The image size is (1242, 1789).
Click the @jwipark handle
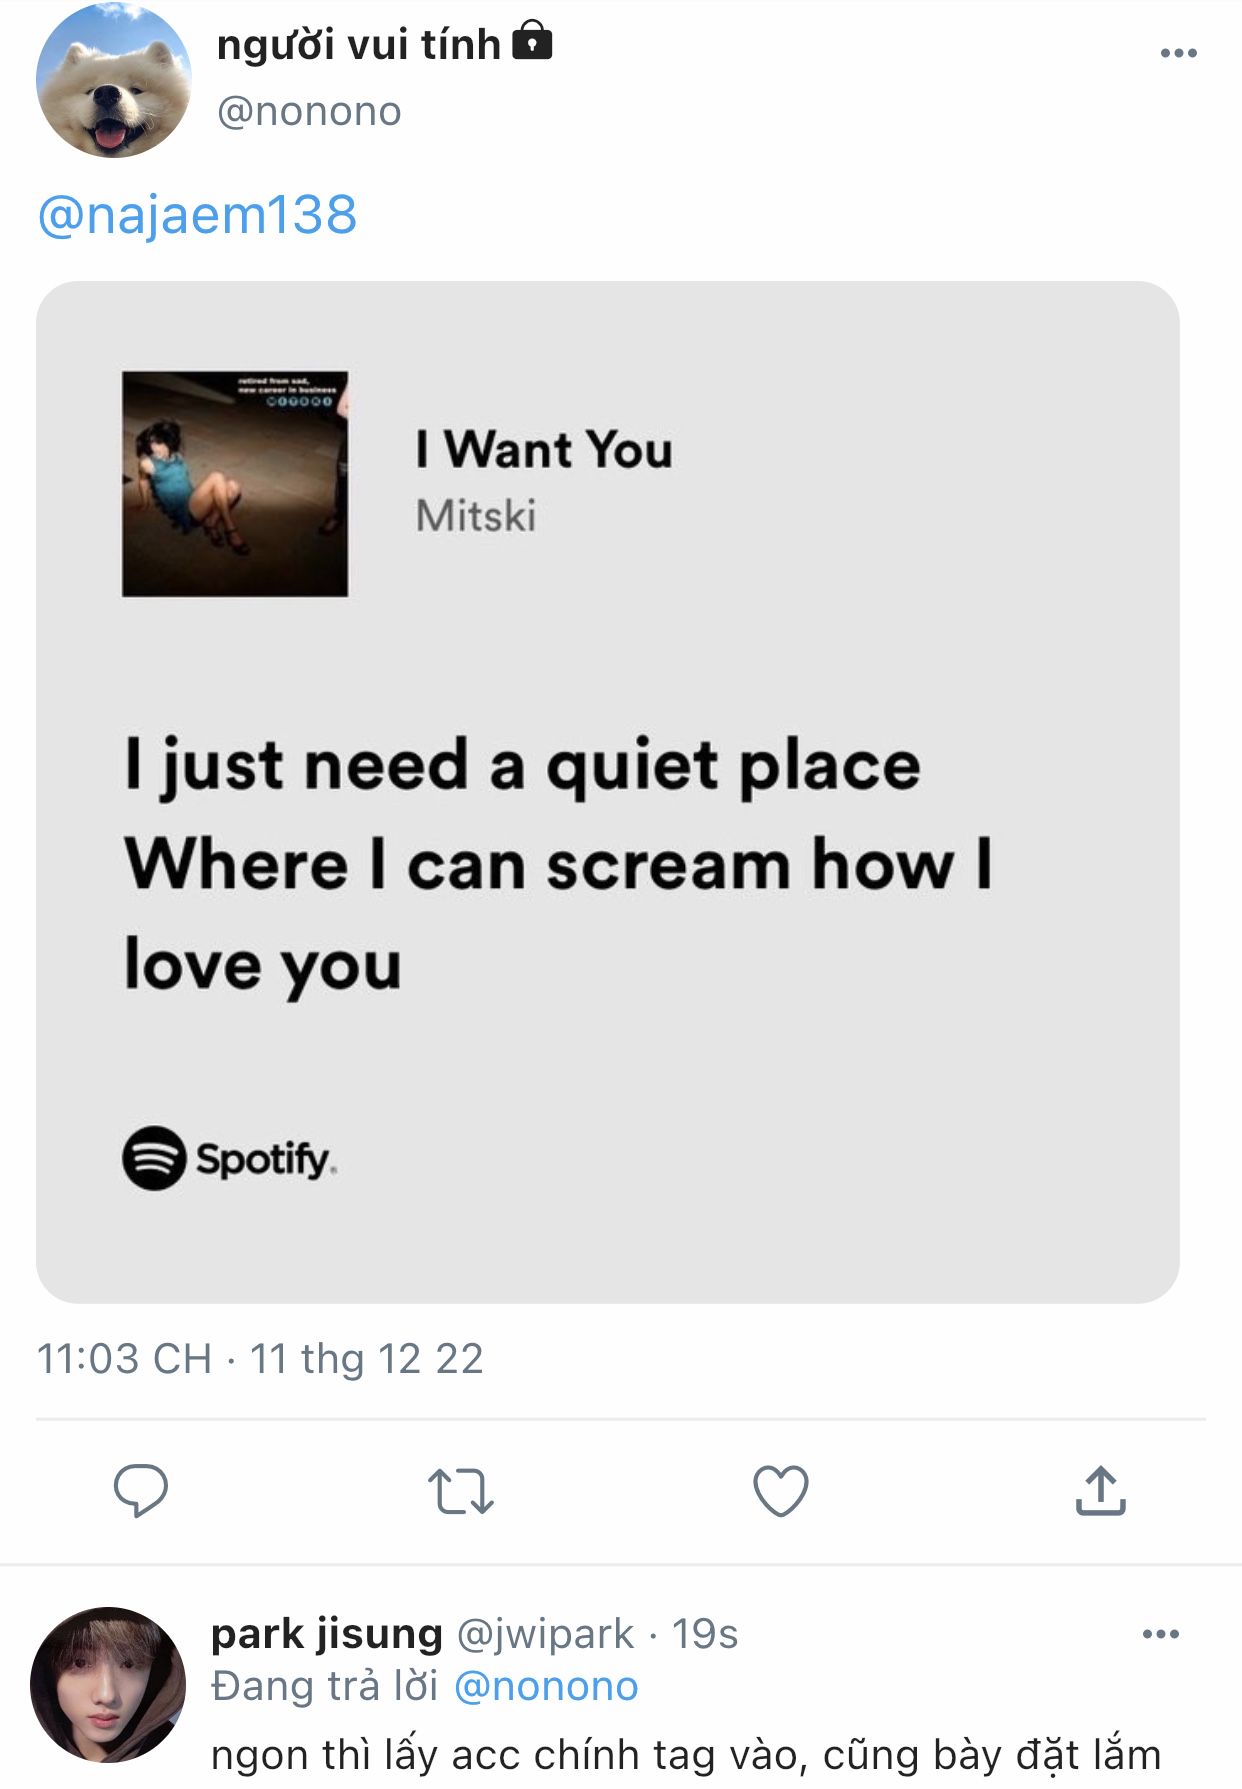545,1634
